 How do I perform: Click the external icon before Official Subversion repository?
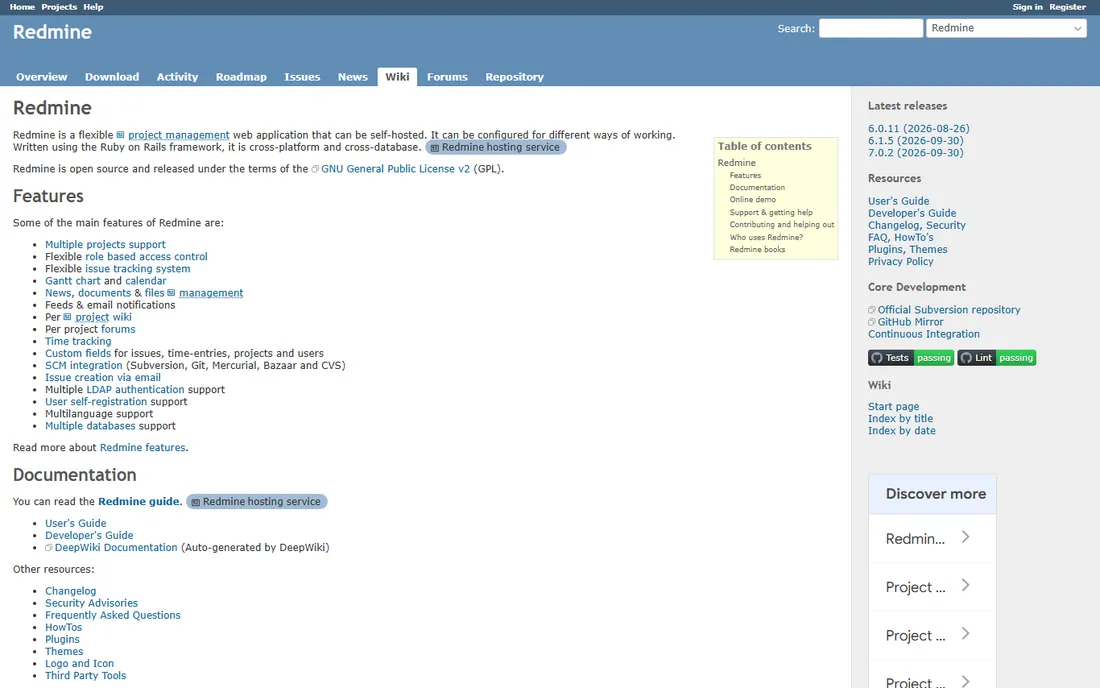(872, 310)
